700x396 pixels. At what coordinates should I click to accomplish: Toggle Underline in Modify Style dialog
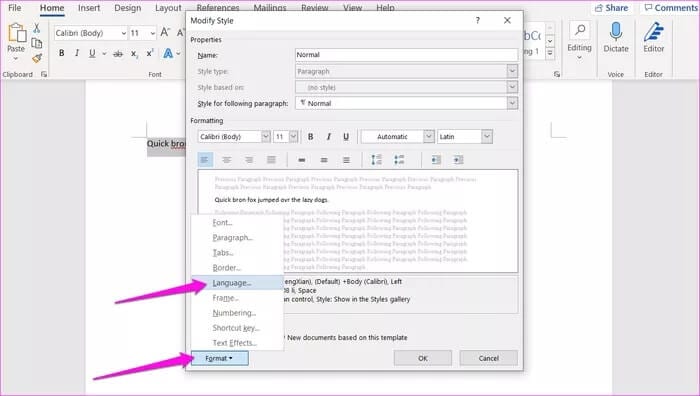click(x=346, y=137)
